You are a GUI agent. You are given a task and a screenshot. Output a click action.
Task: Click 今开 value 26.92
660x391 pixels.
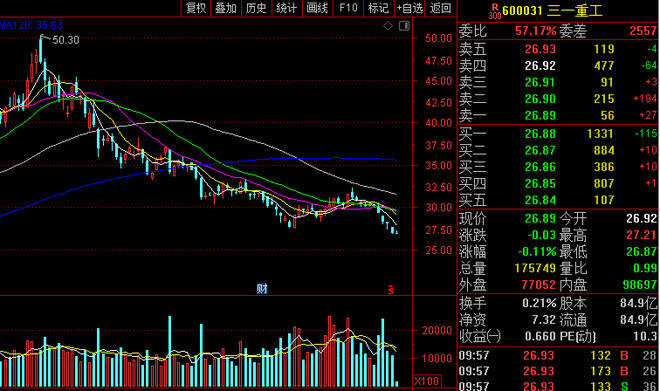[x=641, y=218]
